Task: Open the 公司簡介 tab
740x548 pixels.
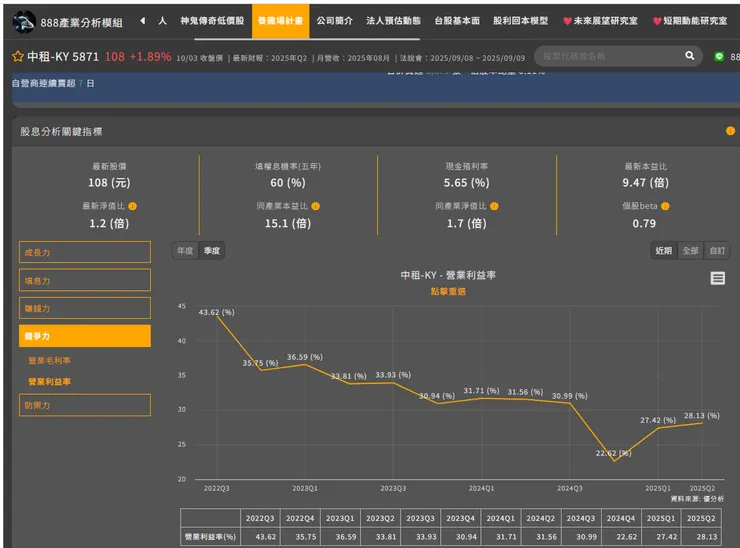Action: coord(335,21)
